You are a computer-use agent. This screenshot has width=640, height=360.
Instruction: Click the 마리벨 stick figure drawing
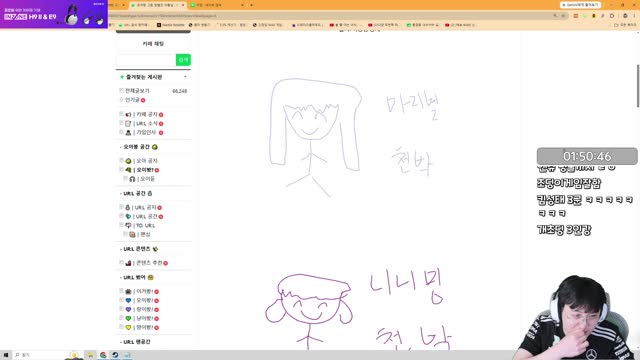pyautogui.click(x=315, y=137)
